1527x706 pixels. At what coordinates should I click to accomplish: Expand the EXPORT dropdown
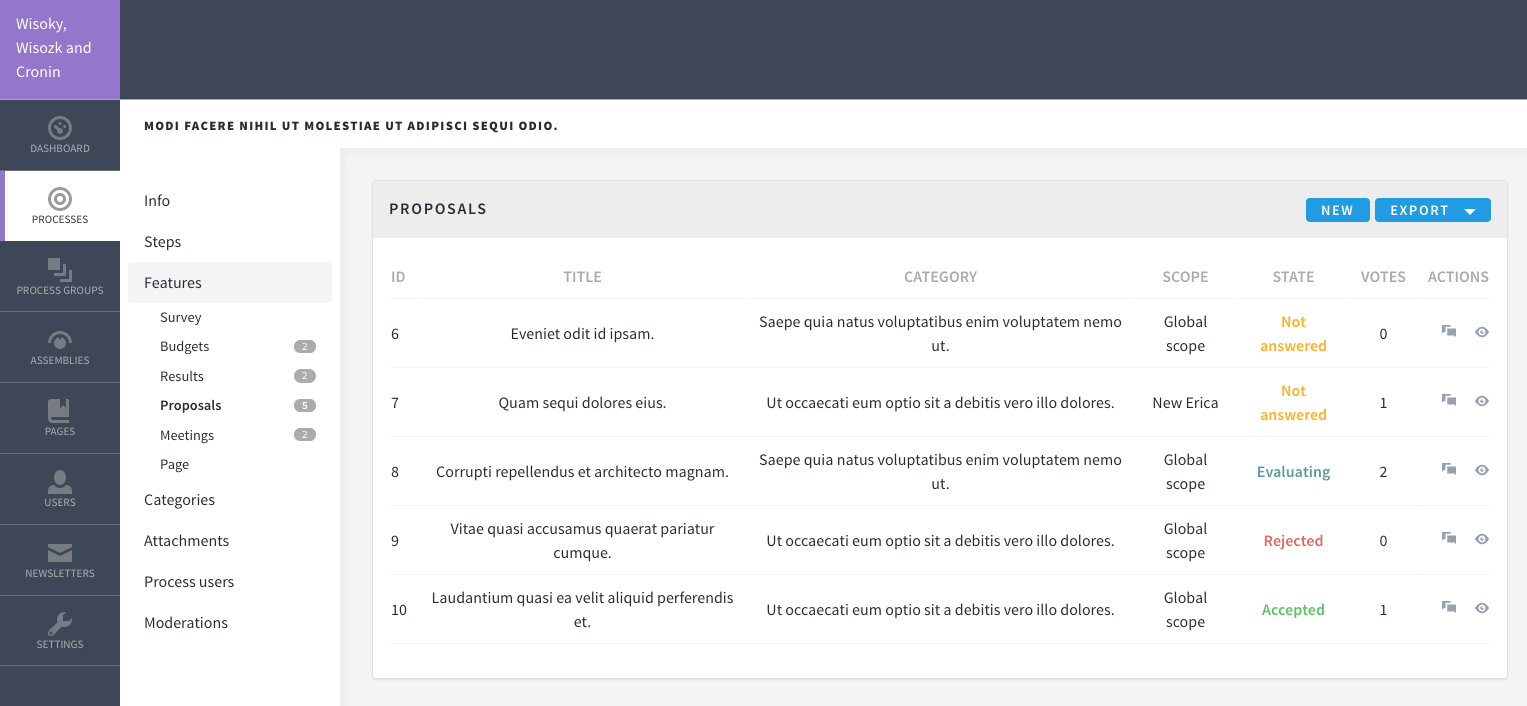click(x=1432, y=210)
